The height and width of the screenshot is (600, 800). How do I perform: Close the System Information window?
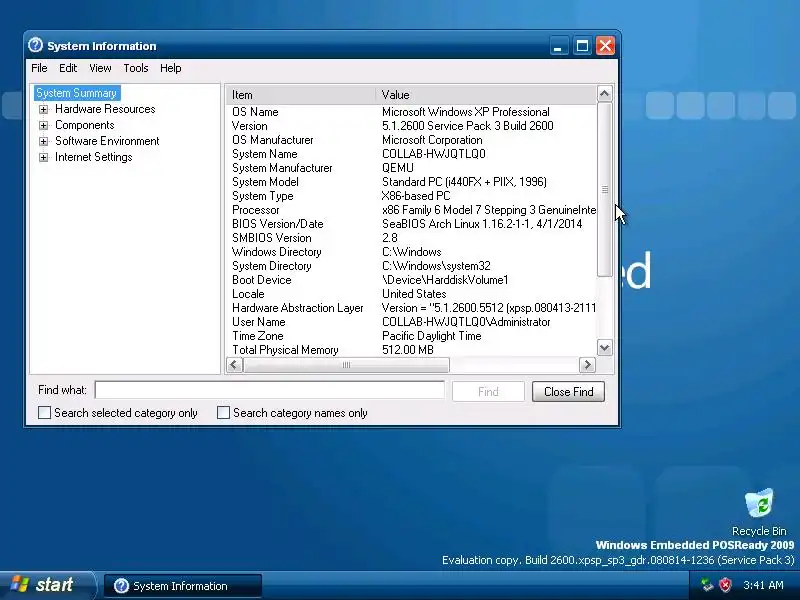tap(606, 46)
